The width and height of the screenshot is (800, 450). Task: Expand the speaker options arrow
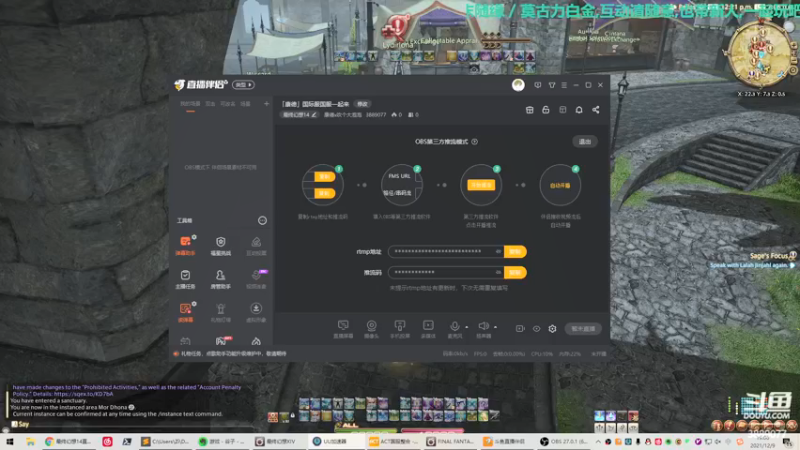point(495,327)
